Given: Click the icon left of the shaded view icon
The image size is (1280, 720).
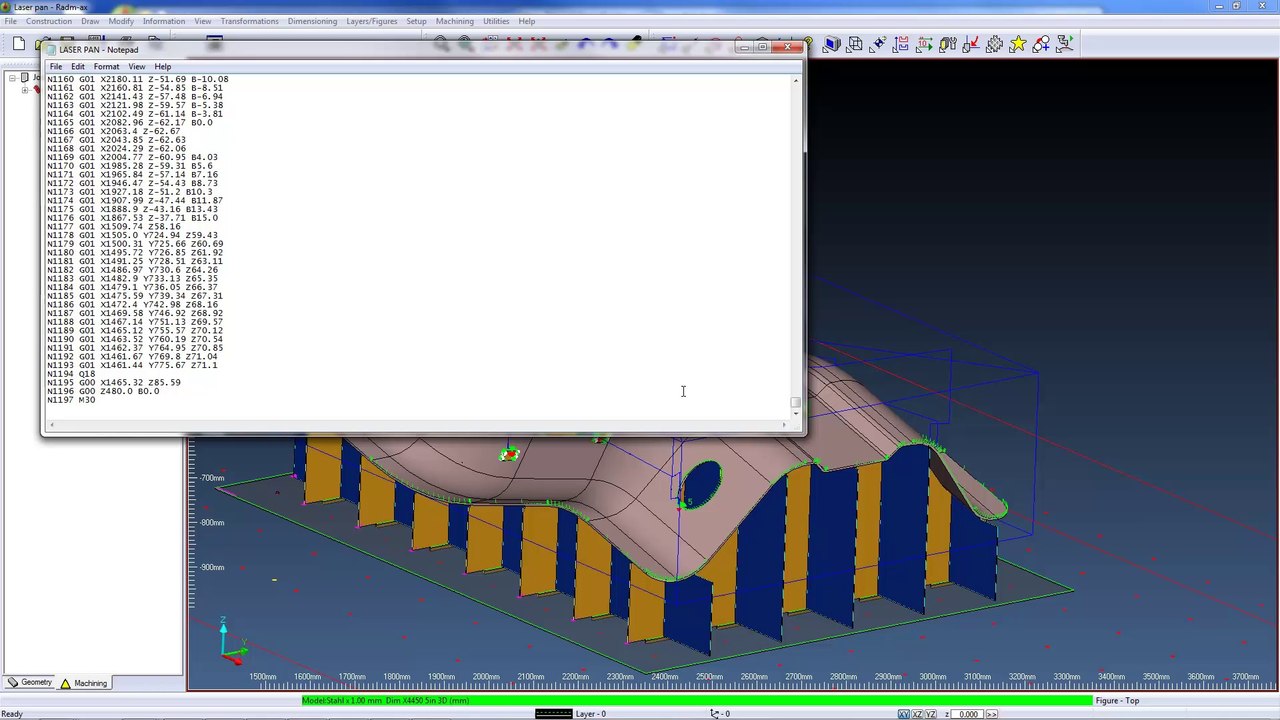Looking at the screenshot, I should click(809, 44).
